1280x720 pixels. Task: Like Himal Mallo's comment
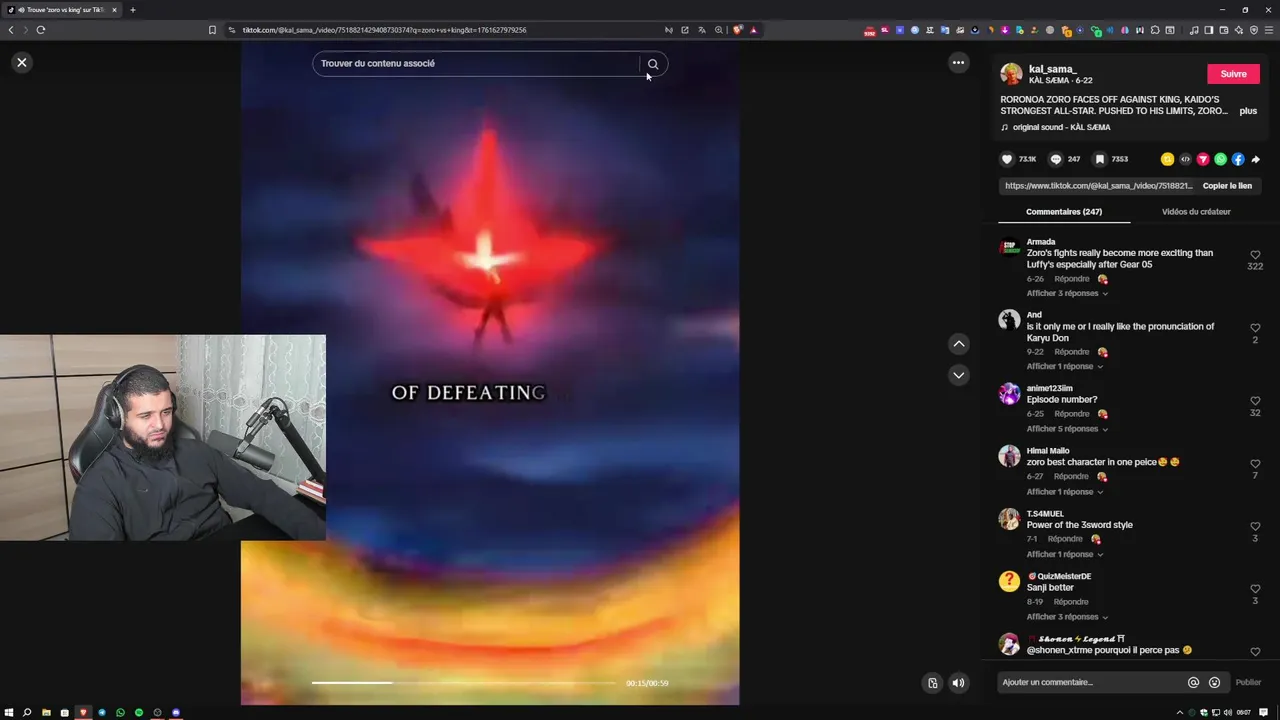click(x=1255, y=464)
